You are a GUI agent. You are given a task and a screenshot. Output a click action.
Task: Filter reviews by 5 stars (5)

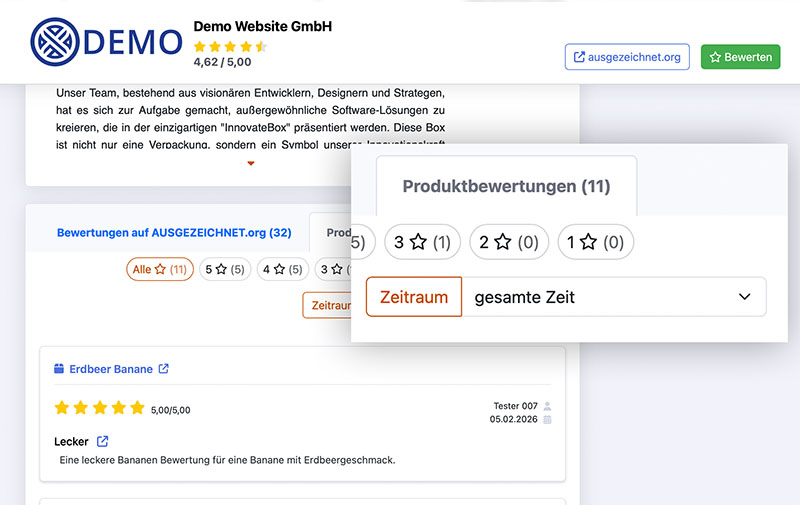click(224, 269)
